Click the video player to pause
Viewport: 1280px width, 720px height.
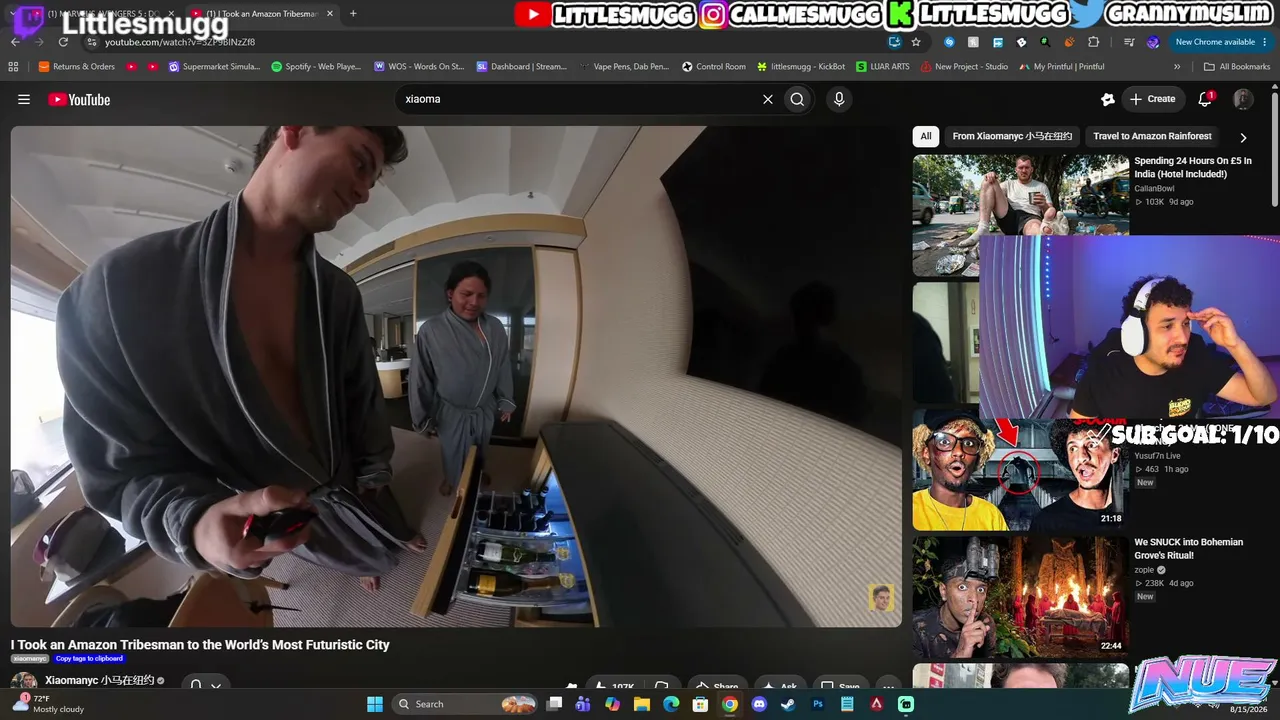(456, 376)
